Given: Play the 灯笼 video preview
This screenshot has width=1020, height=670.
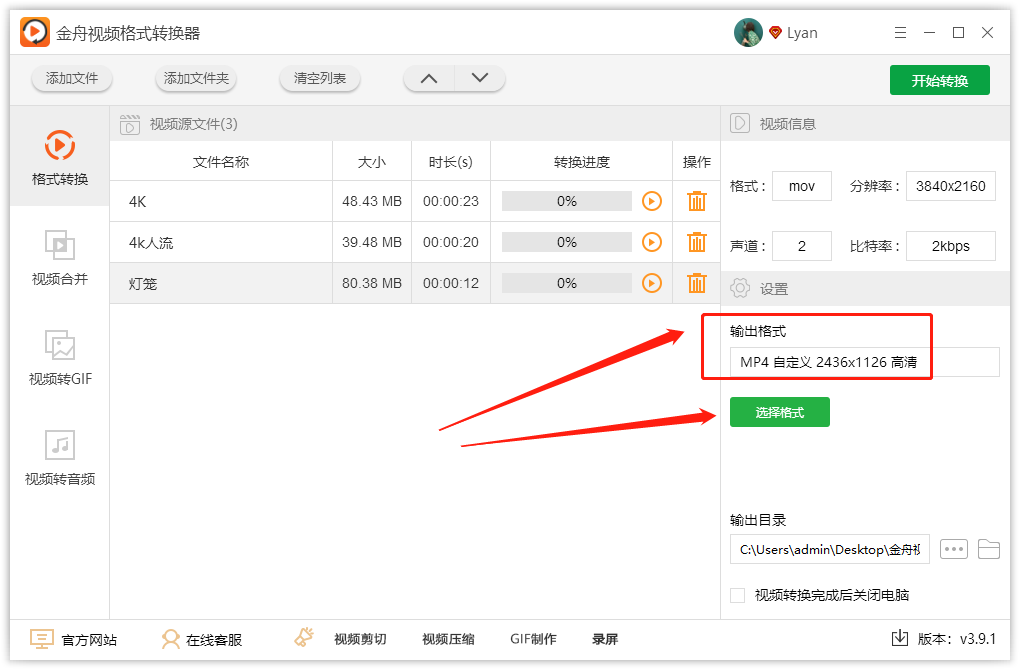Looking at the screenshot, I should [x=652, y=282].
